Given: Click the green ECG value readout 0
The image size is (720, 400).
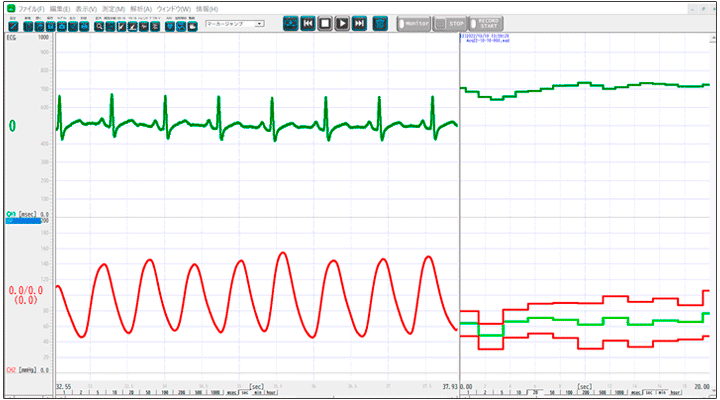Looking at the screenshot, I should (x=12, y=126).
